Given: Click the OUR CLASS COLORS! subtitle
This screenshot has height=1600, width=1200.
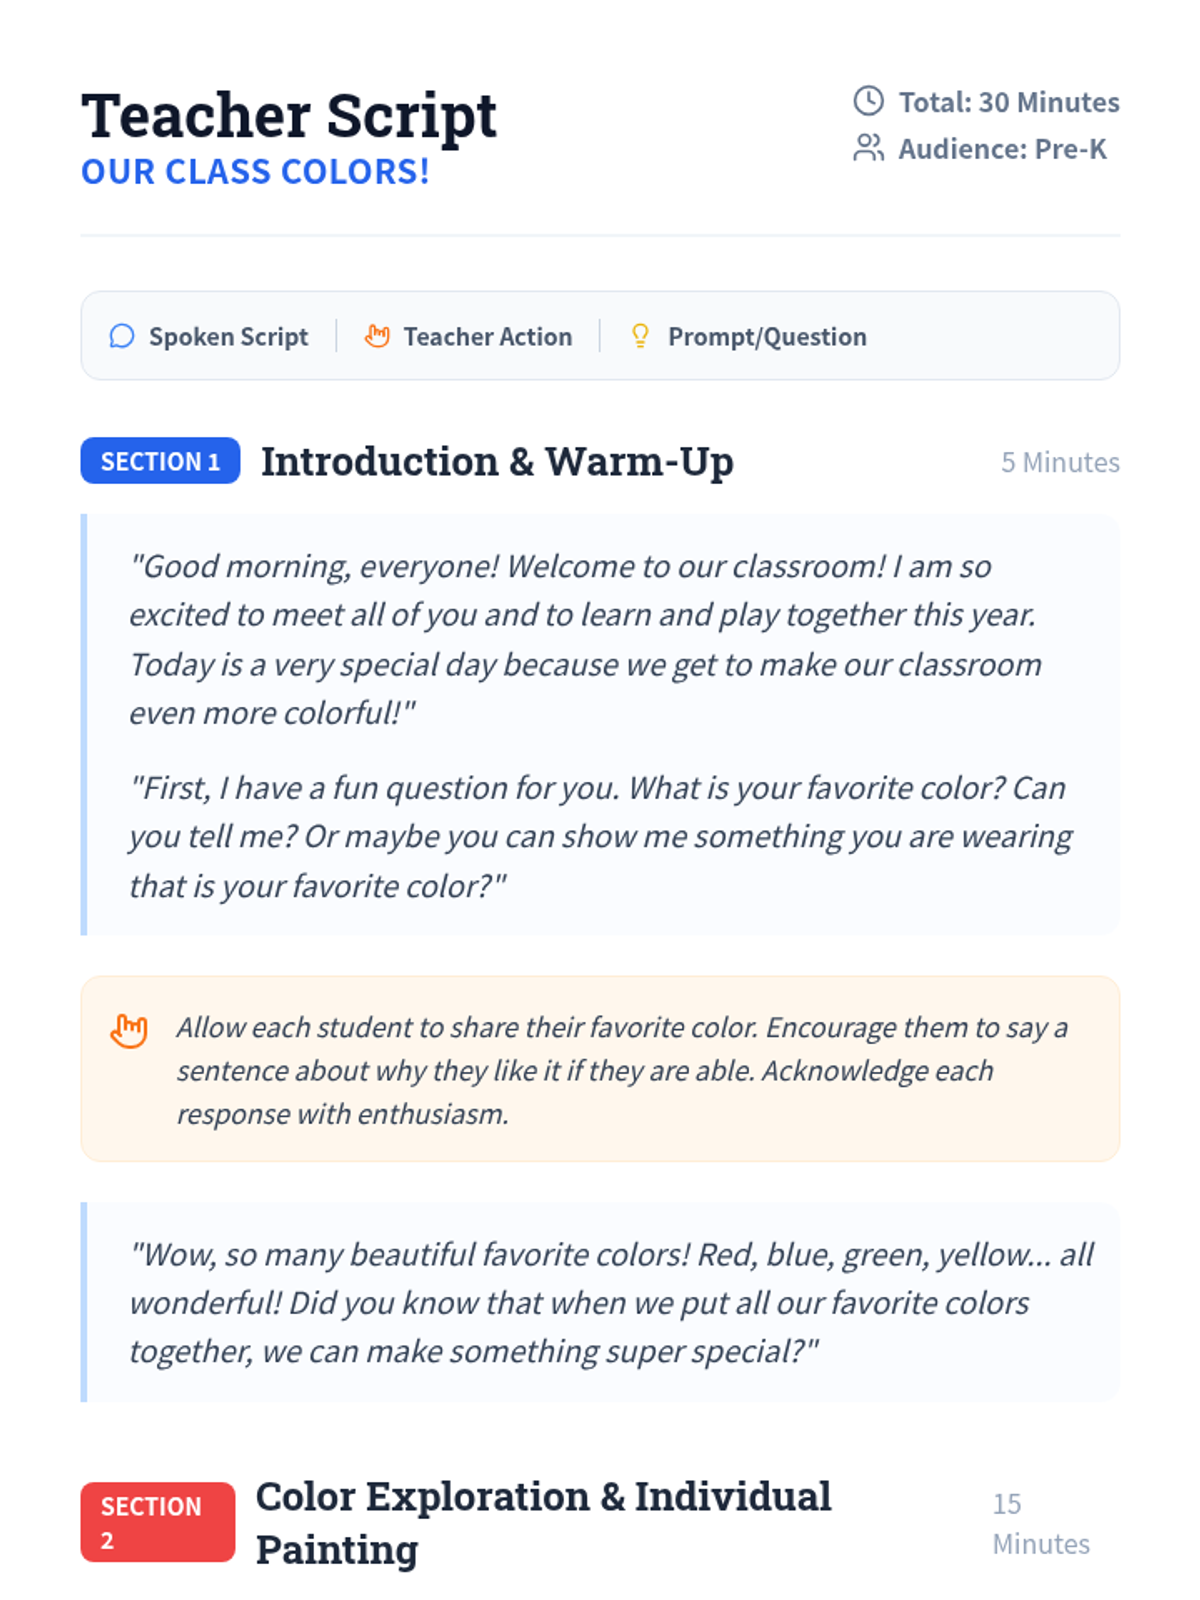Looking at the screenshot, I should (255, 172).
